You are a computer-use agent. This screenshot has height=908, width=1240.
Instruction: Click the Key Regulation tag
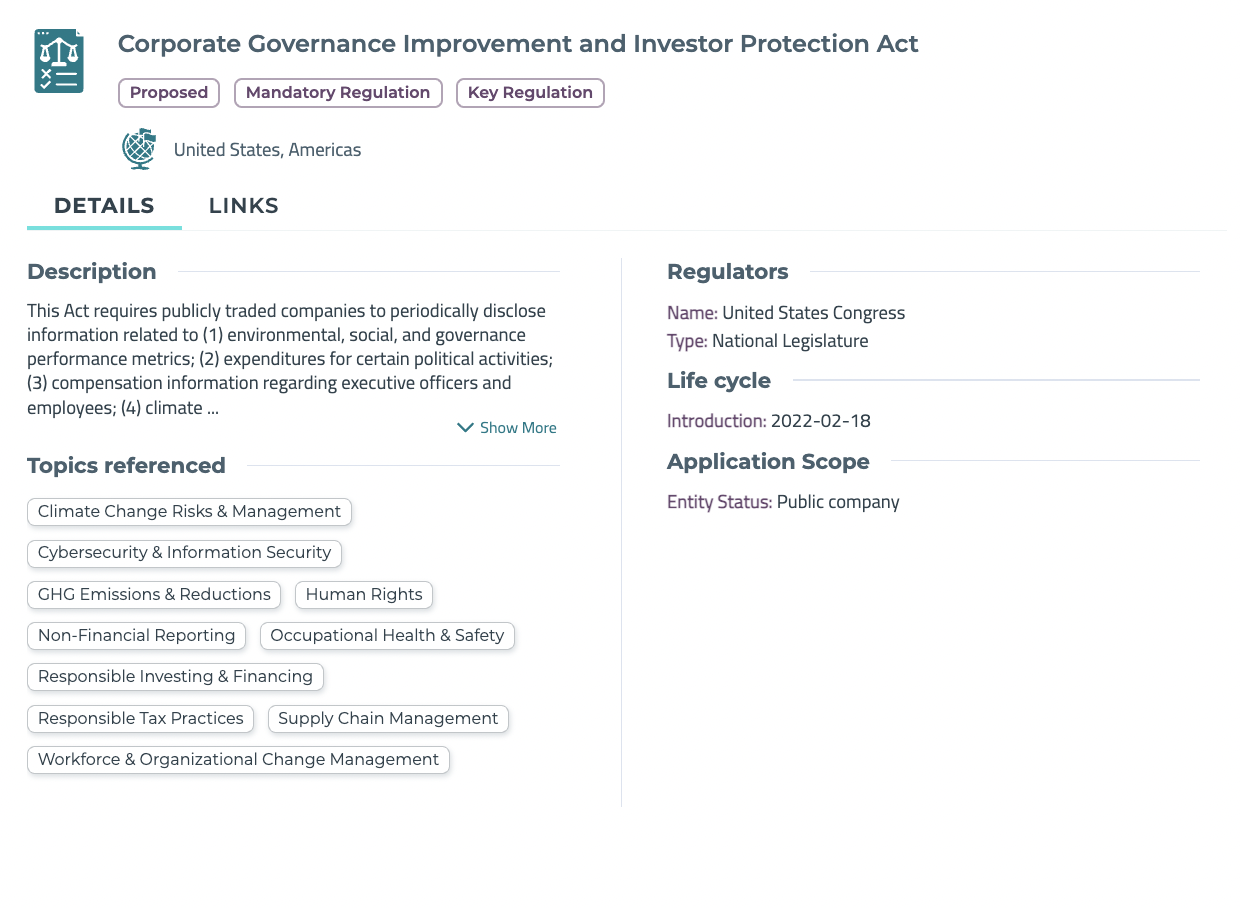click(530, 93)
